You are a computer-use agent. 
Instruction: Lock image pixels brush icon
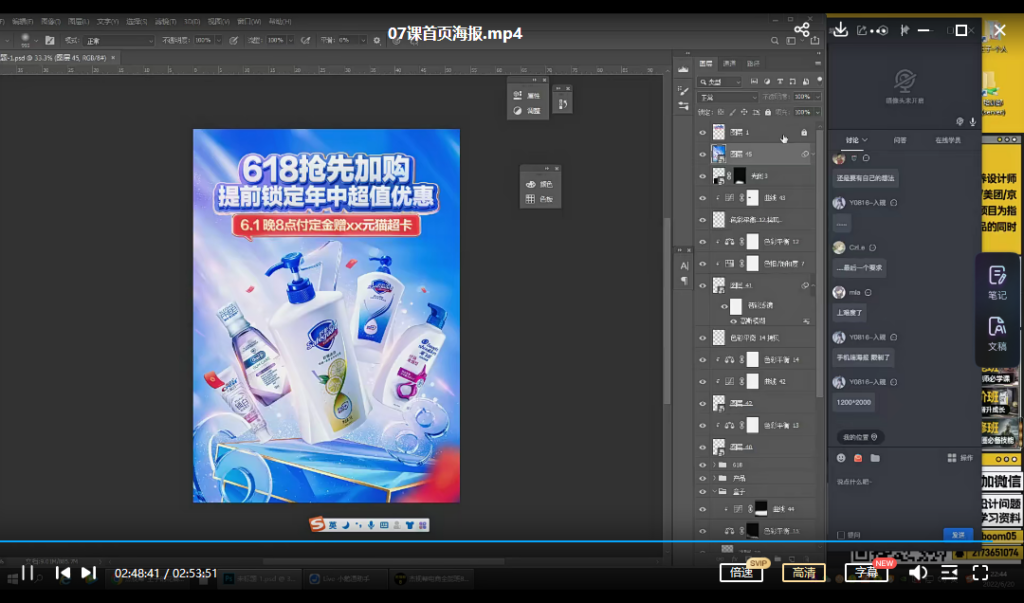732,112
